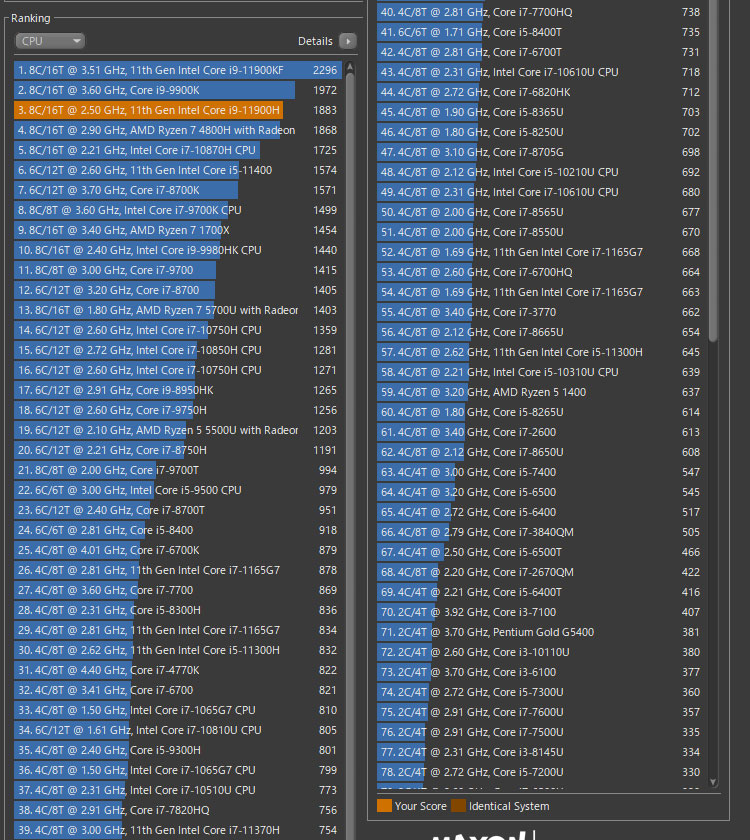Select the Core i9-9900K ranking entry

(x=150, y=91)
